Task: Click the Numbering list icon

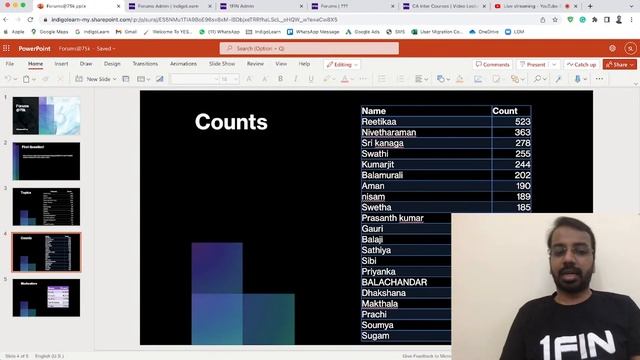Action: pyautogui.click(x=401, y=79)
